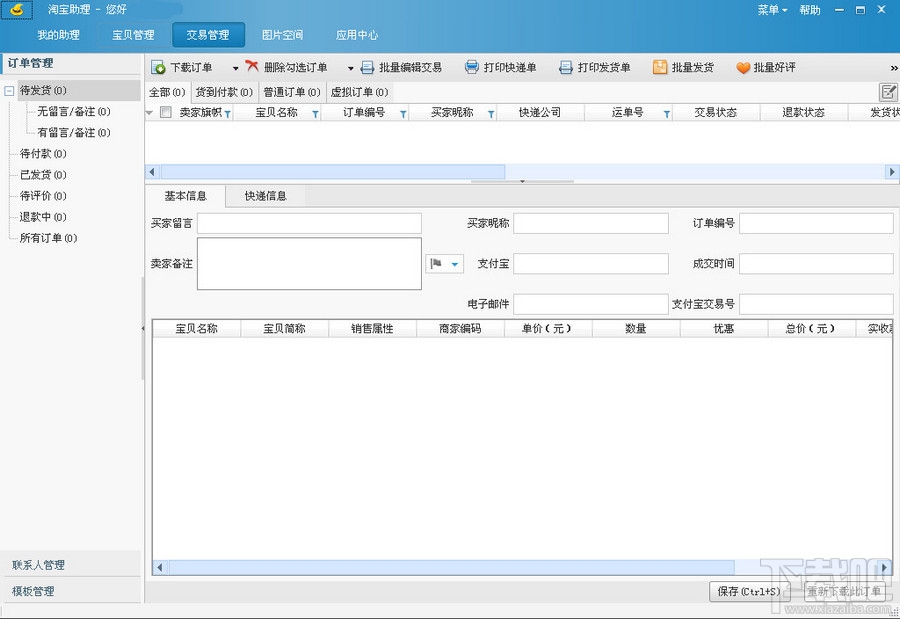The height and width of the screenshot is (619, 900).
Task: Click the batch edit transactions icon
Action: pyautogui.click(x=367, y=68)
